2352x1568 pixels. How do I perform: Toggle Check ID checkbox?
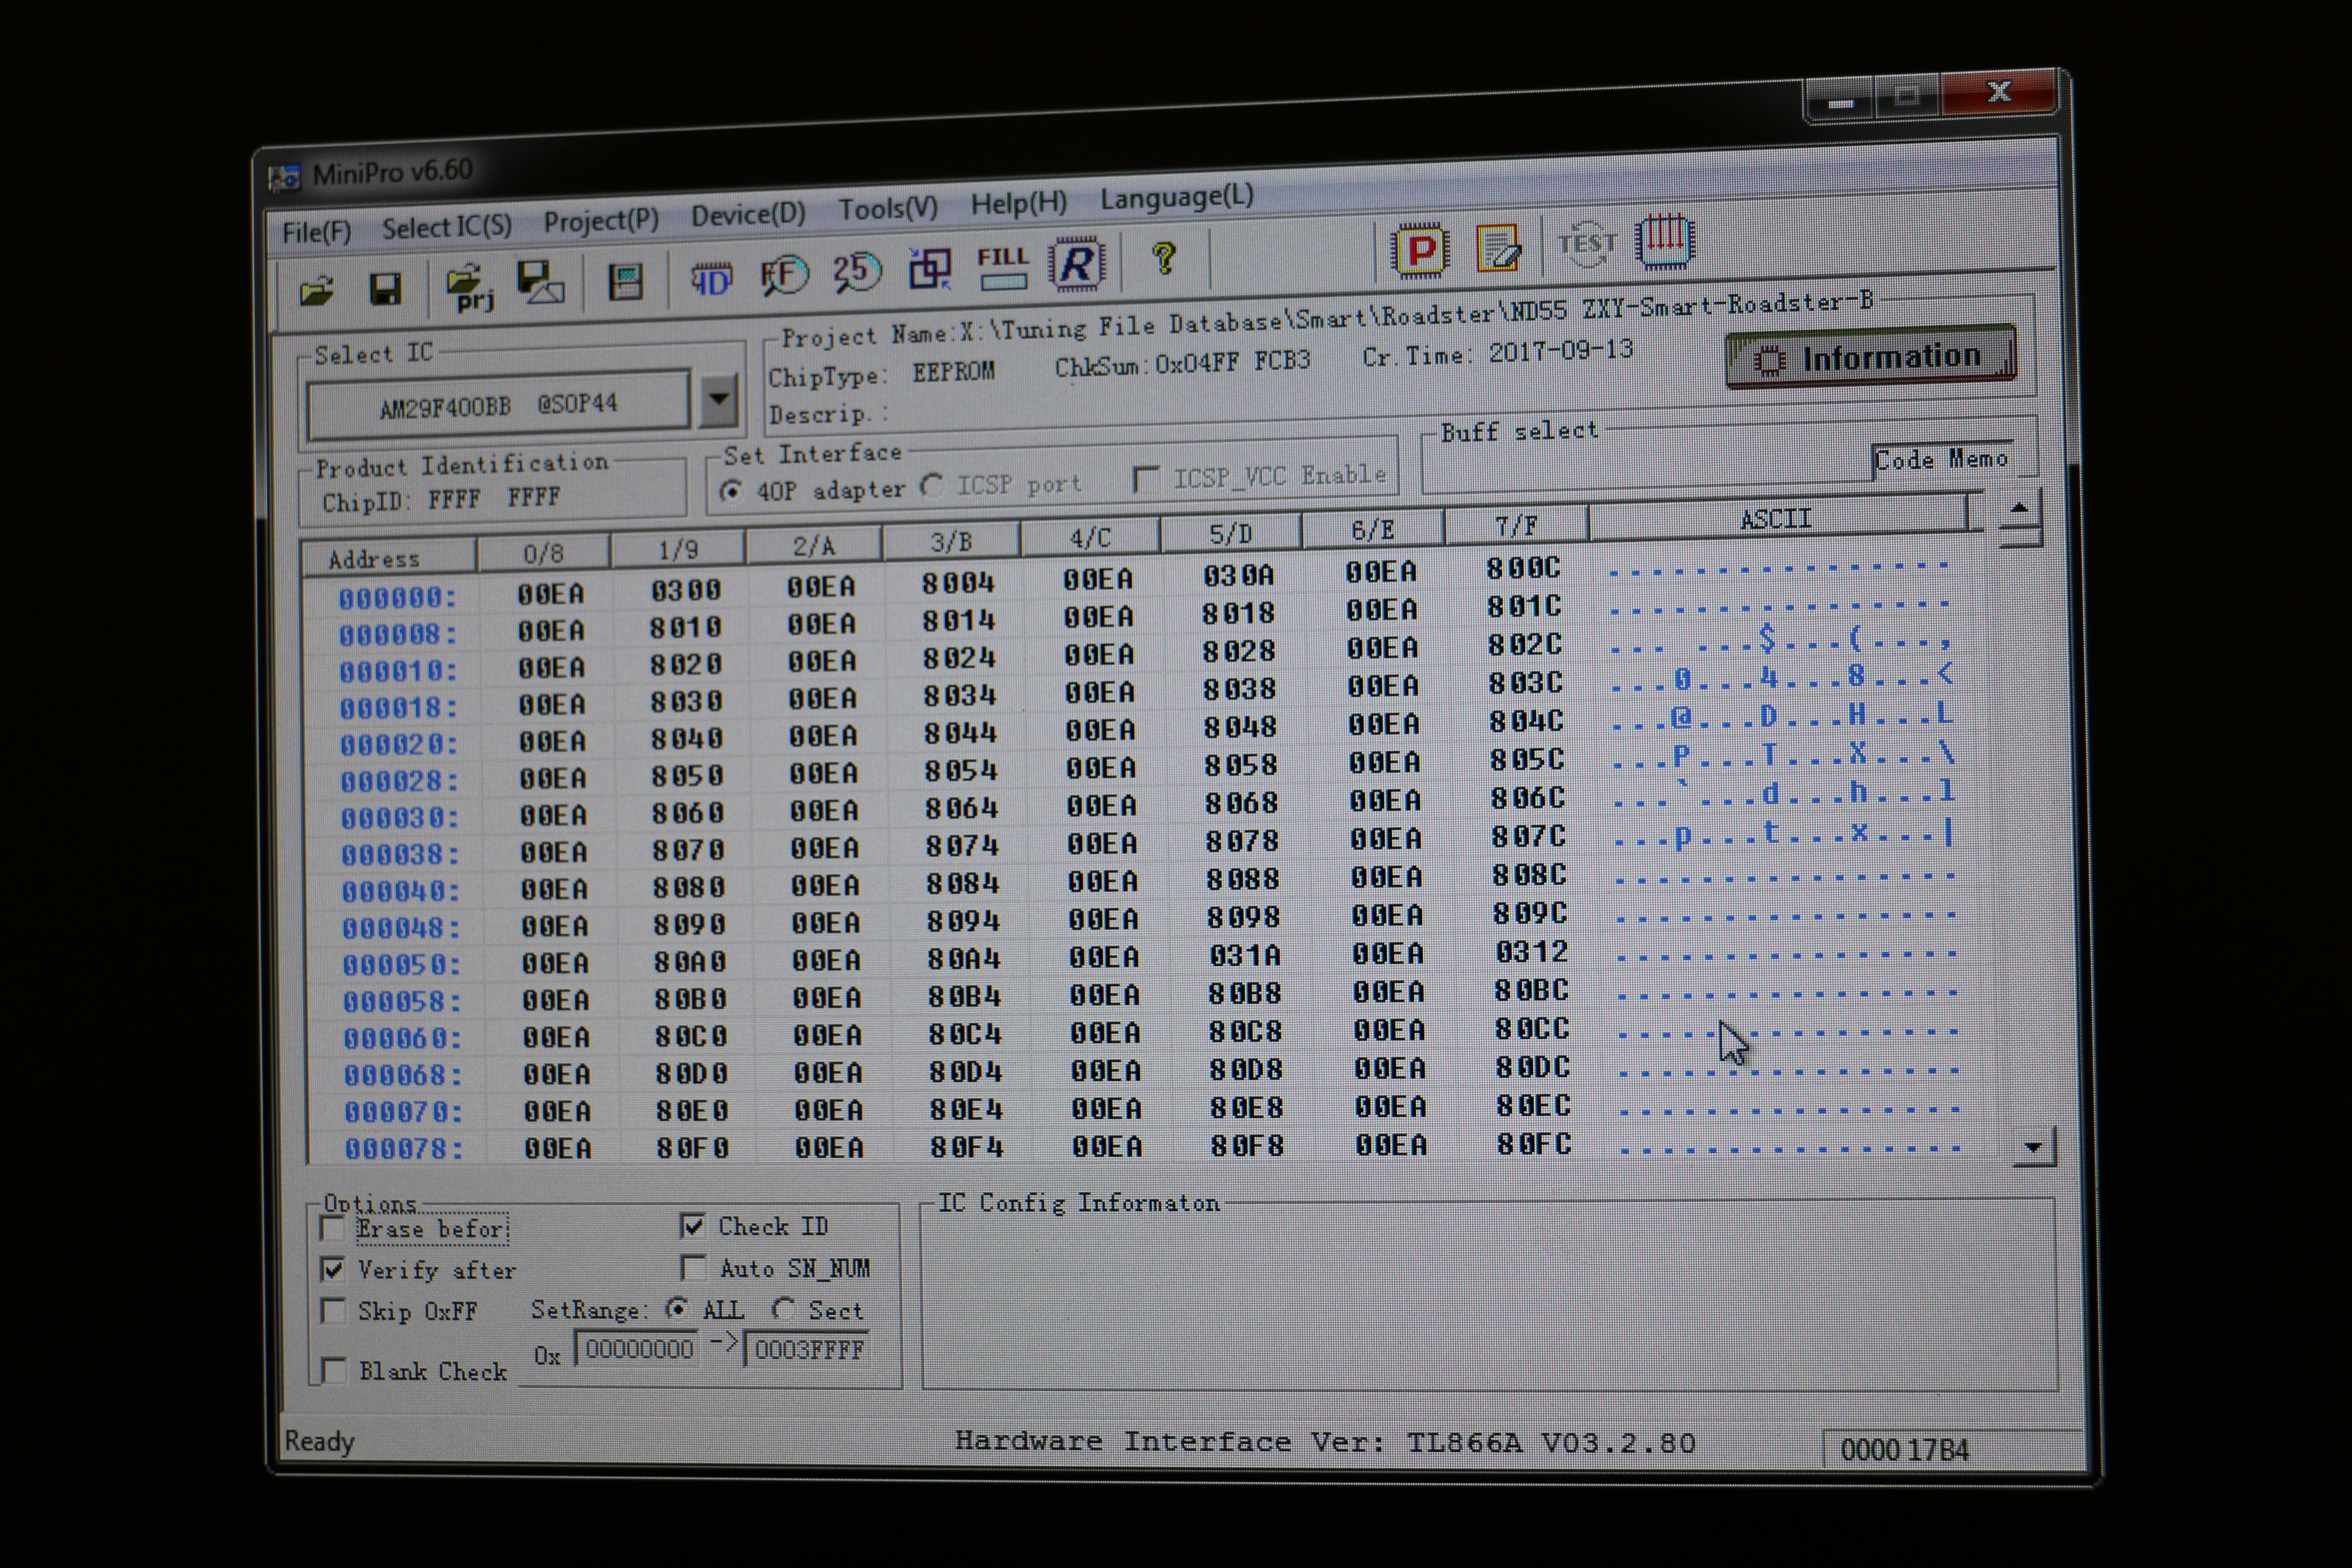[692, 1225]
